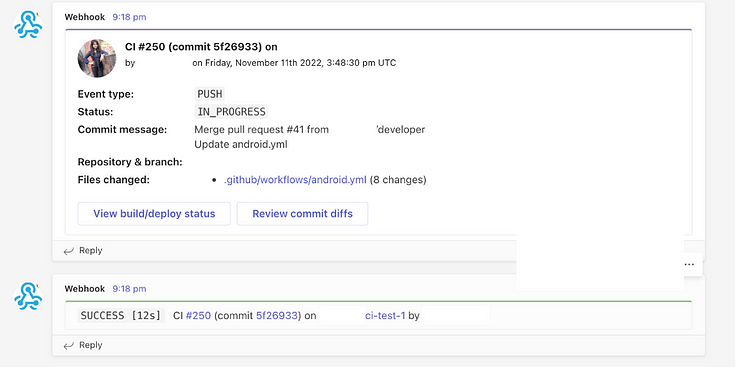
Task: Click the 'SUCCESS [12s]' status badge
Action: 121,315
